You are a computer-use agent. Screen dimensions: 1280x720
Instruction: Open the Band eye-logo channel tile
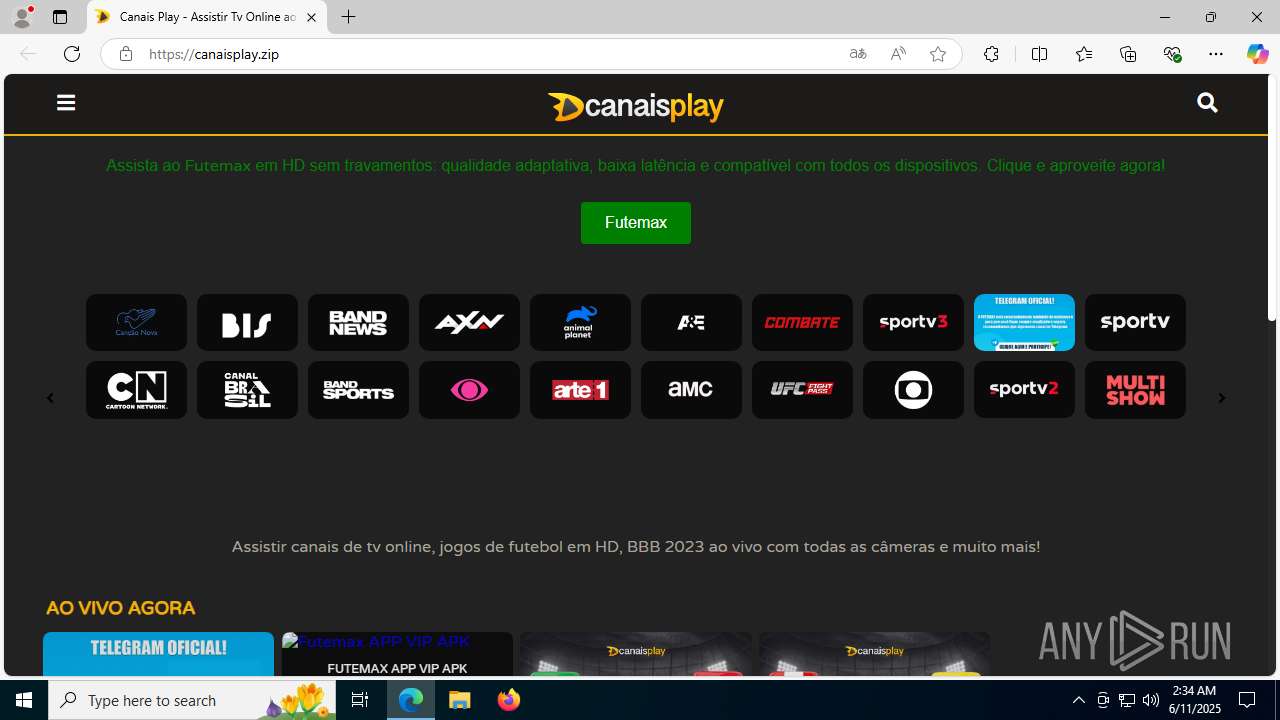(x=469, y=390)
